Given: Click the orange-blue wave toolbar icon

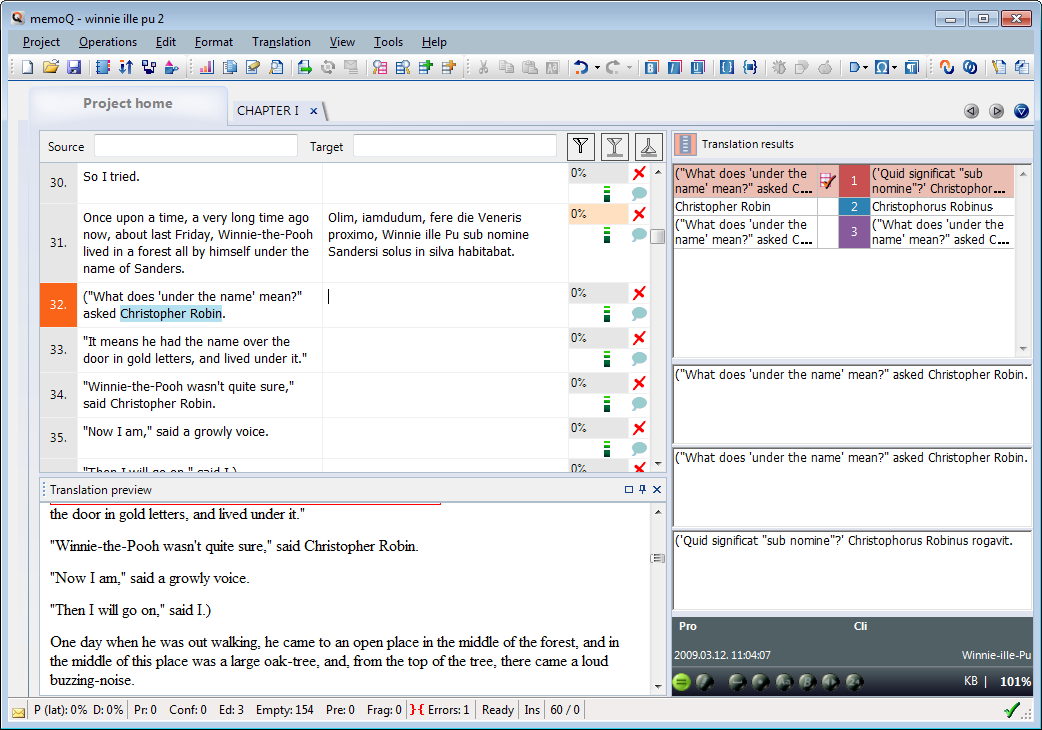Looking at the screenshot, I should coord(947,67).
